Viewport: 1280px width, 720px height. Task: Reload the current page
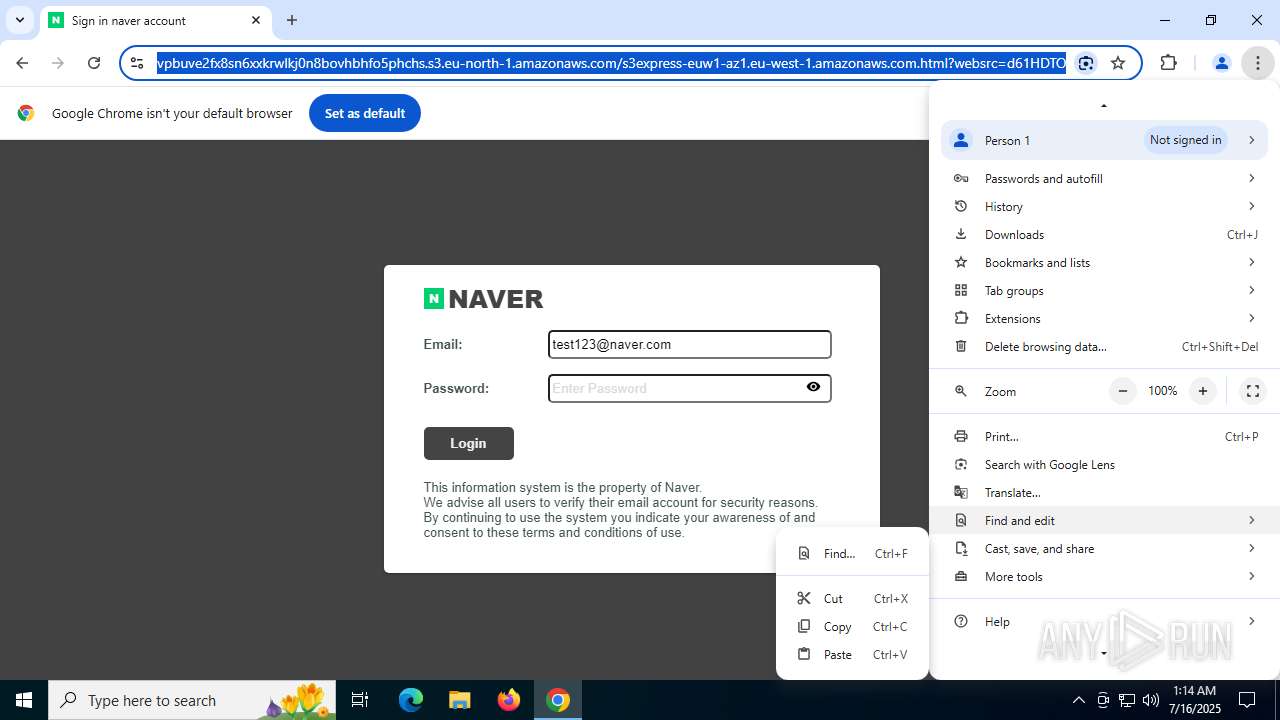pos(94,63)
